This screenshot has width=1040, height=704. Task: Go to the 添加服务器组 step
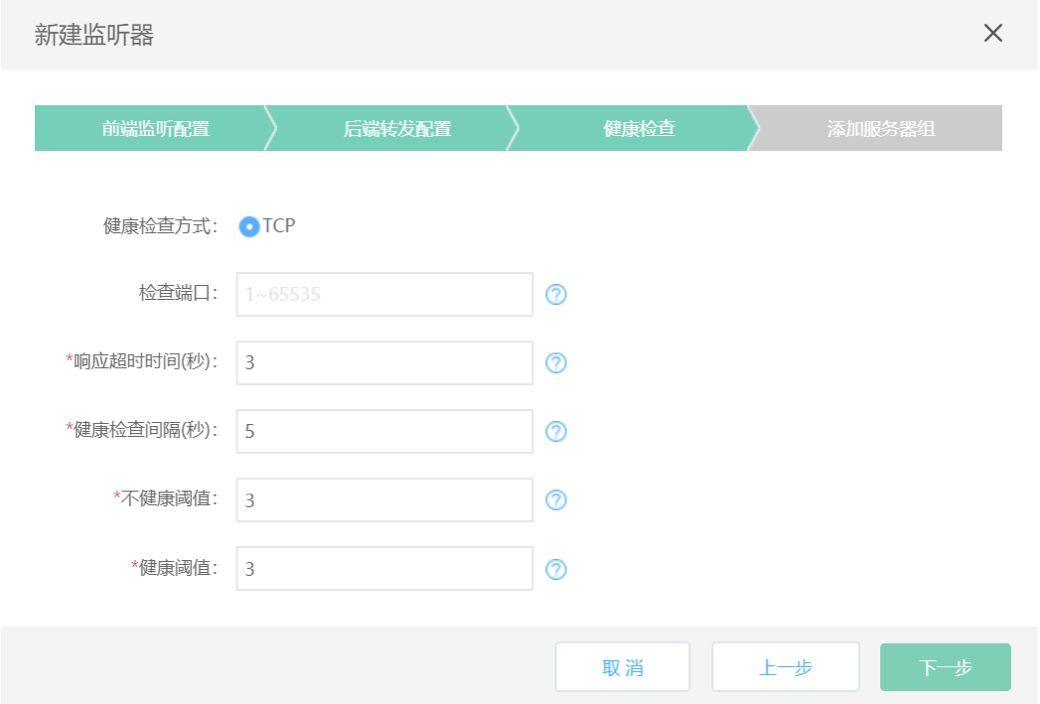(x=881, y=128)
